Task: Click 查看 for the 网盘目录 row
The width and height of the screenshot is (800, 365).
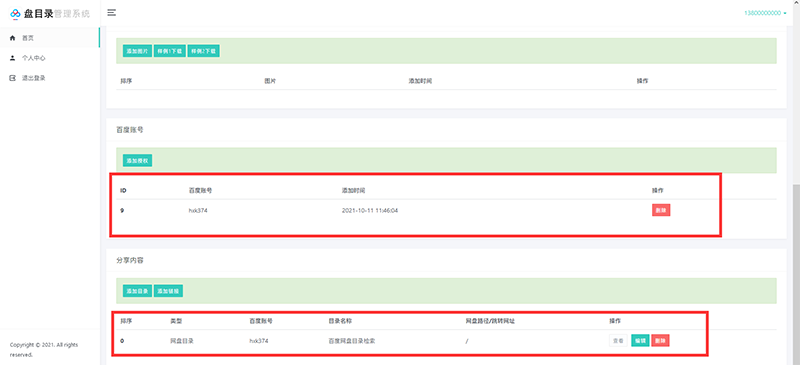Action: pyautogui.click(x=618, y=340)
